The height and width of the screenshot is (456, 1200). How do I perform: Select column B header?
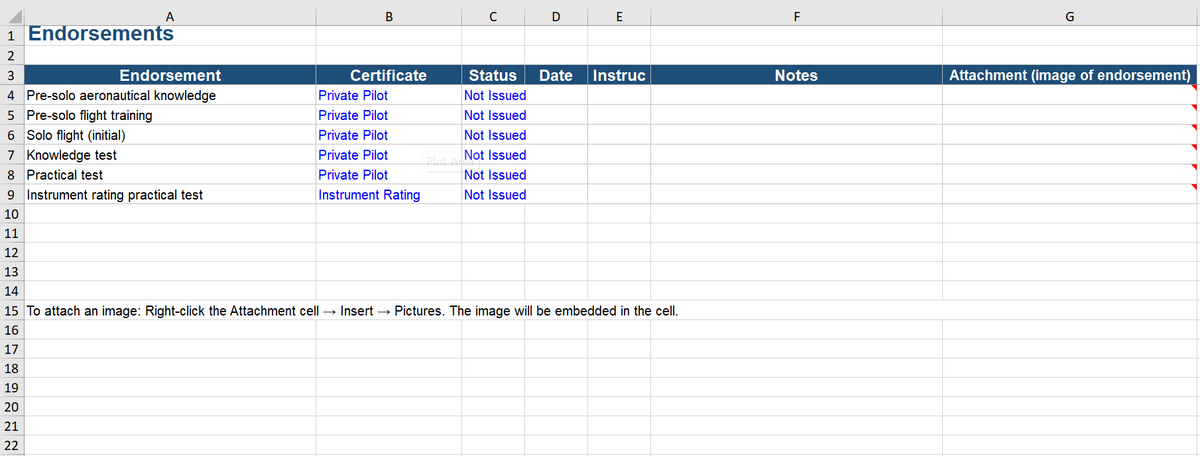tap(388, 15)
